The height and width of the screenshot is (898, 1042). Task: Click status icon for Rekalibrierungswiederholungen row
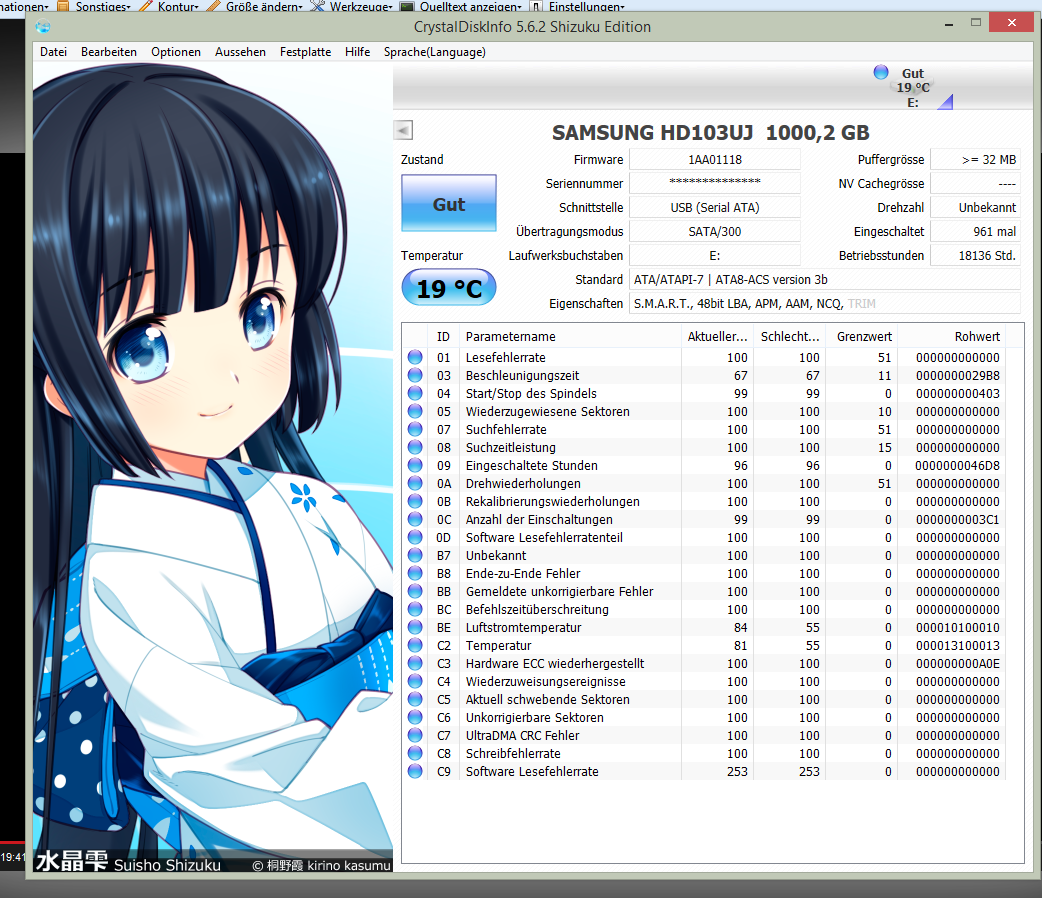coord(415,501)
